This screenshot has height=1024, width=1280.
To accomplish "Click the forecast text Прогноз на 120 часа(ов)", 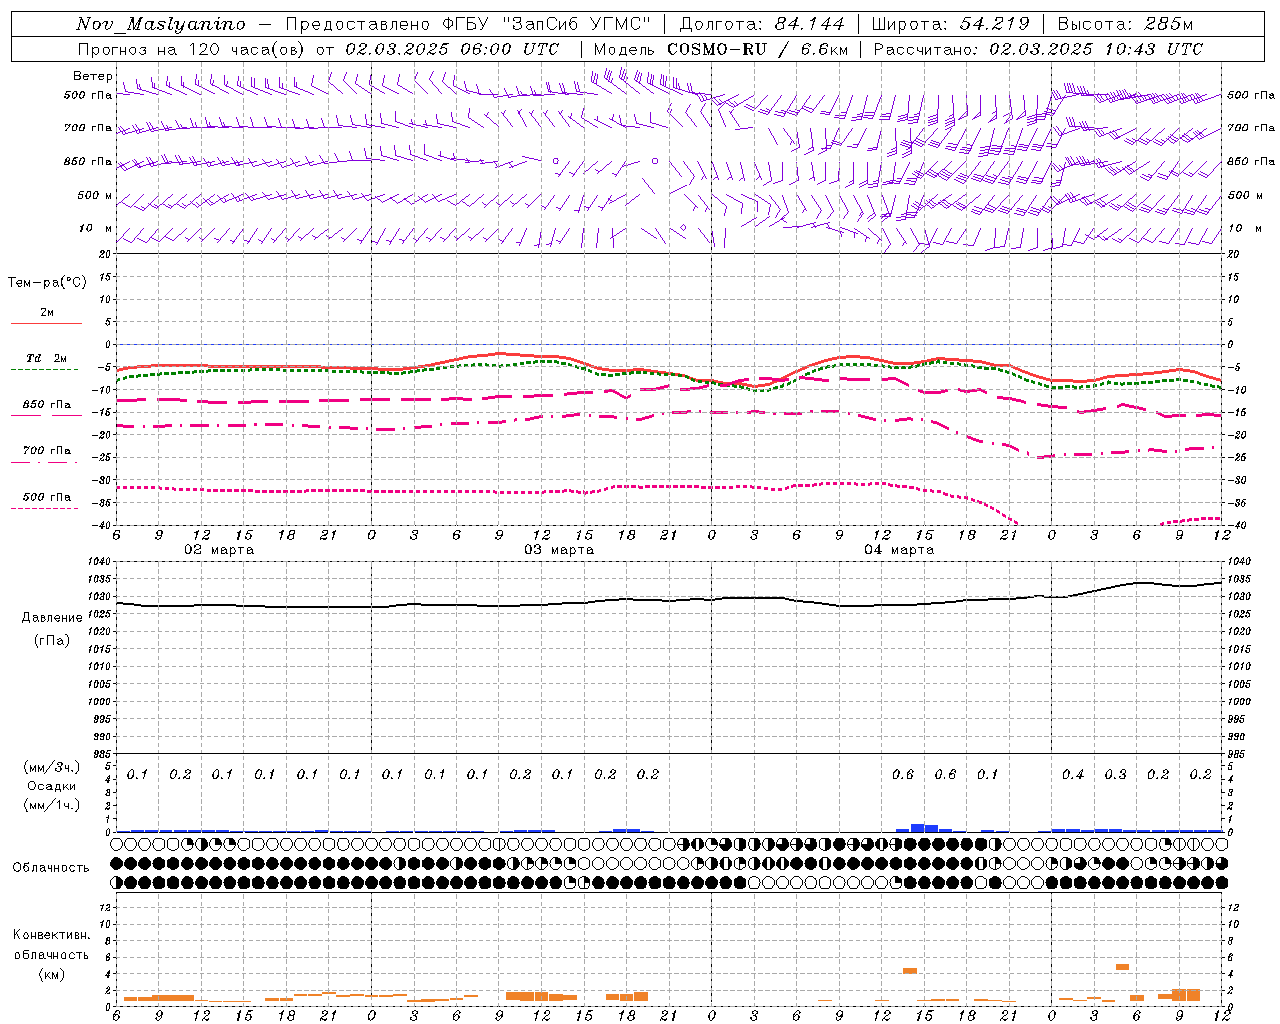I will [x=192, y=49].
